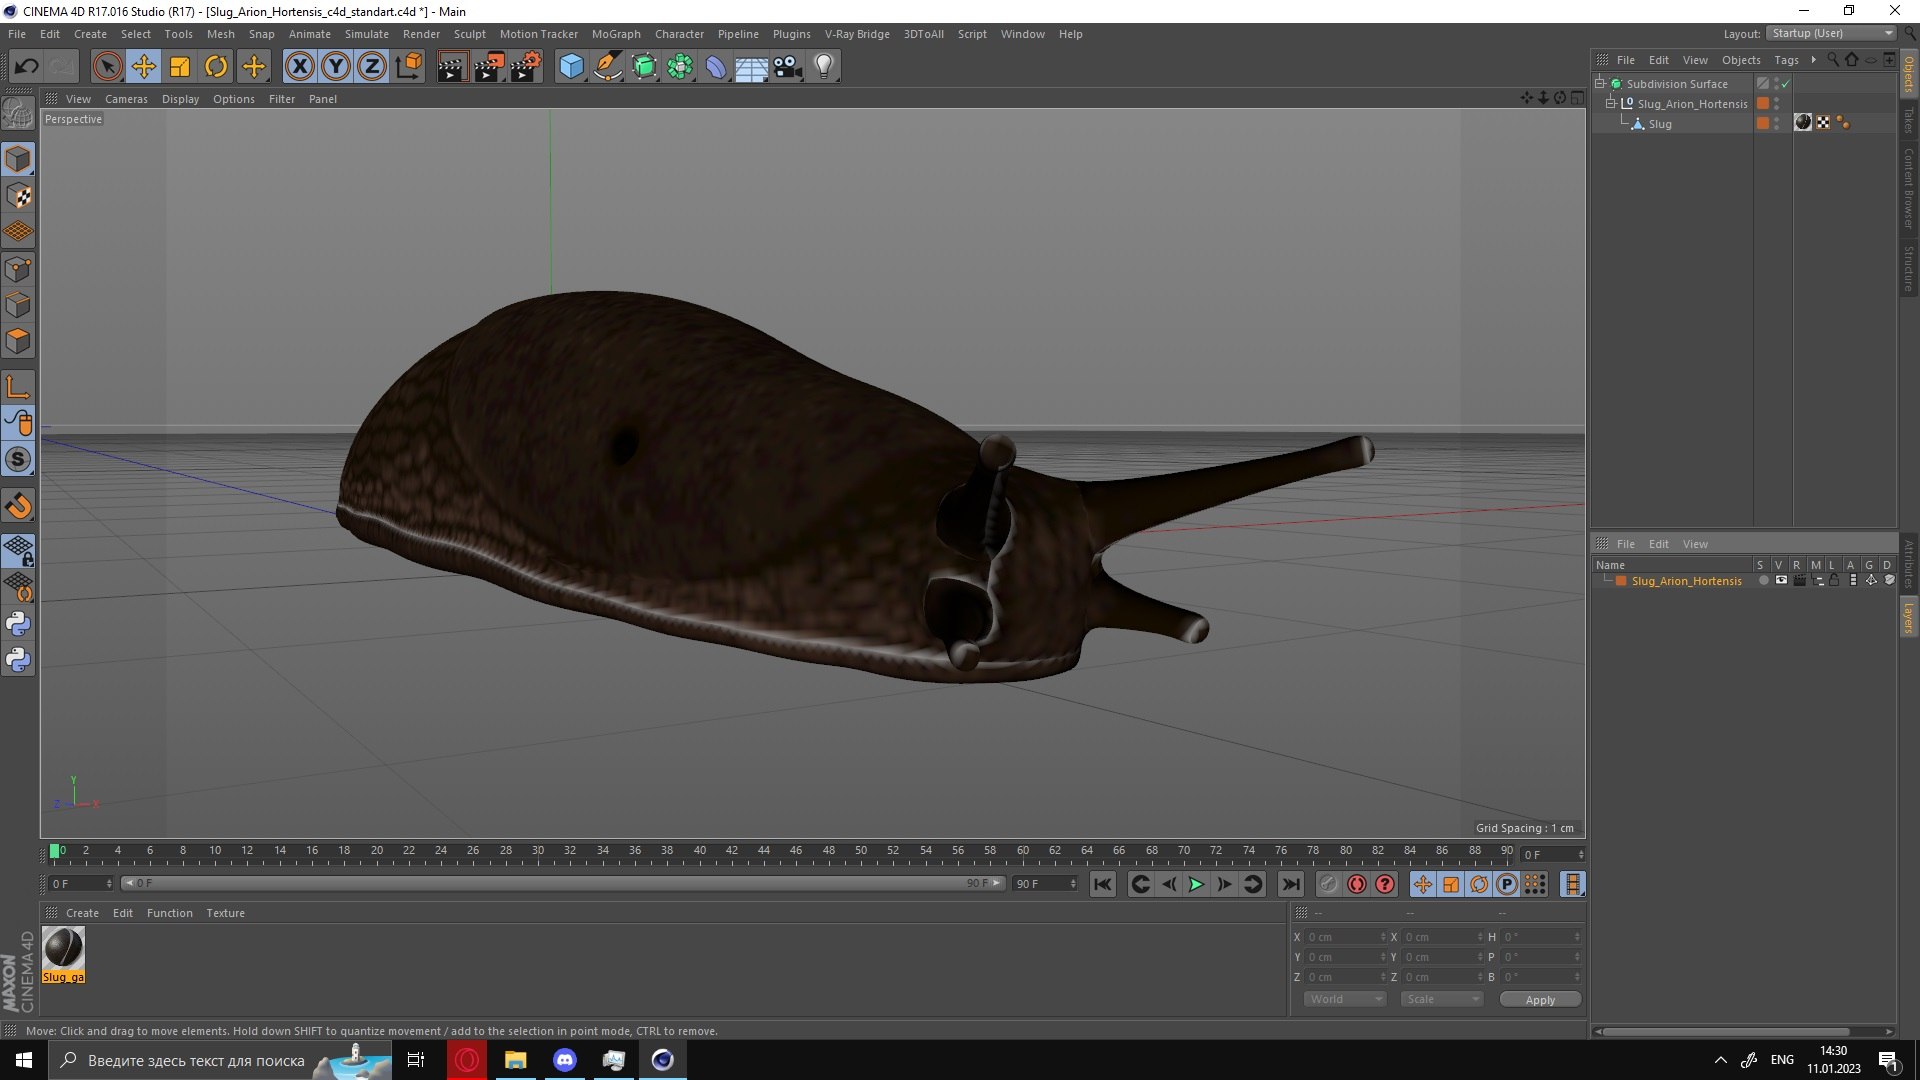Collapse the Slug_Arion_Hortensis null node
Viewport: 1920px width, 1080px height.
[x=1611, y=104]
